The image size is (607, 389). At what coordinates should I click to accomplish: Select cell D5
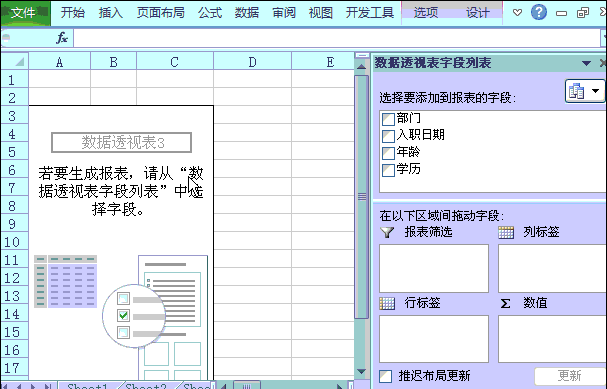click(252, 151)
